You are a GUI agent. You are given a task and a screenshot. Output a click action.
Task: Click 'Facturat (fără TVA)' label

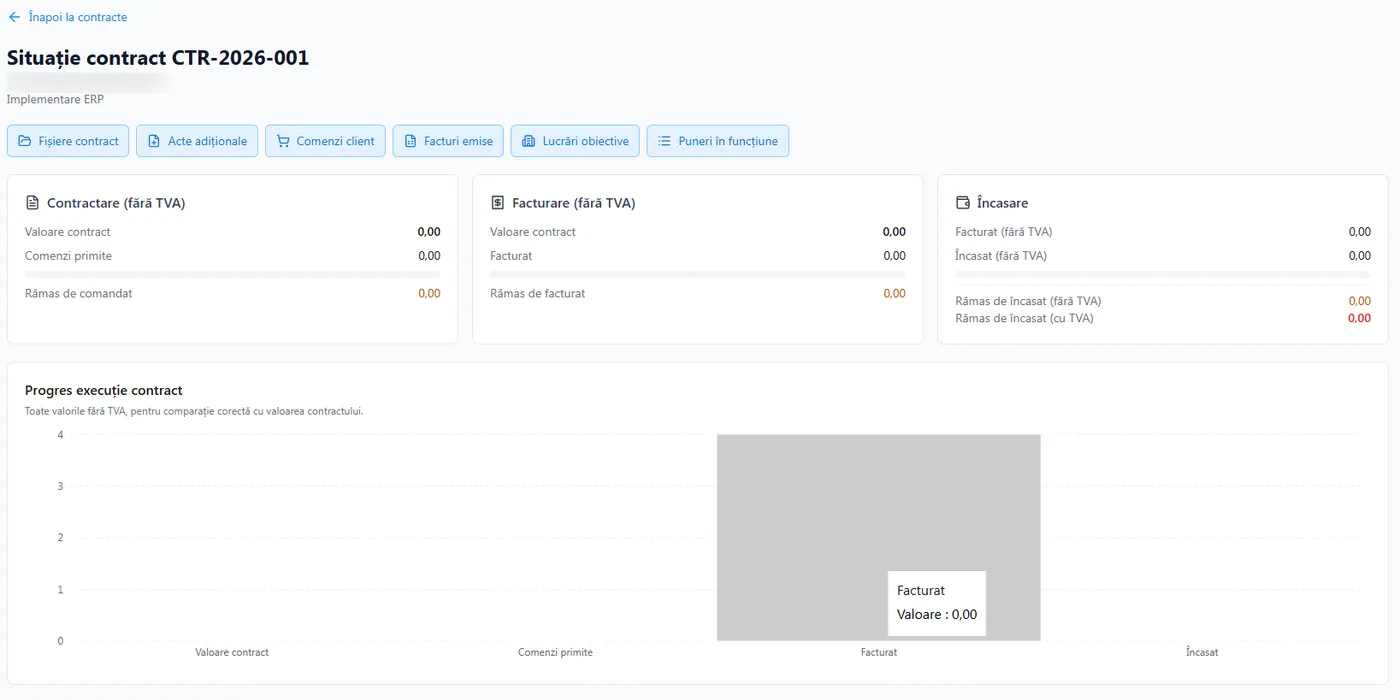(x=1004, y=232)
